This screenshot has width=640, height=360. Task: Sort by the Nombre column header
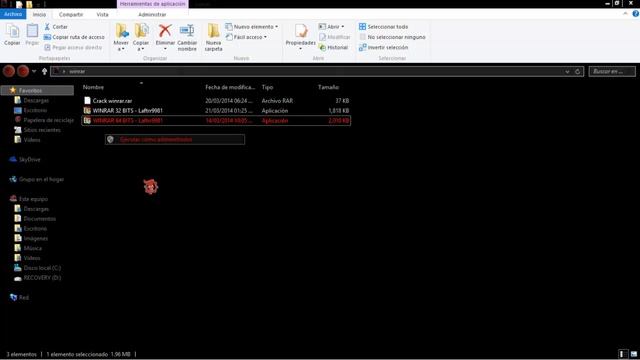click(x=93, y=87)
